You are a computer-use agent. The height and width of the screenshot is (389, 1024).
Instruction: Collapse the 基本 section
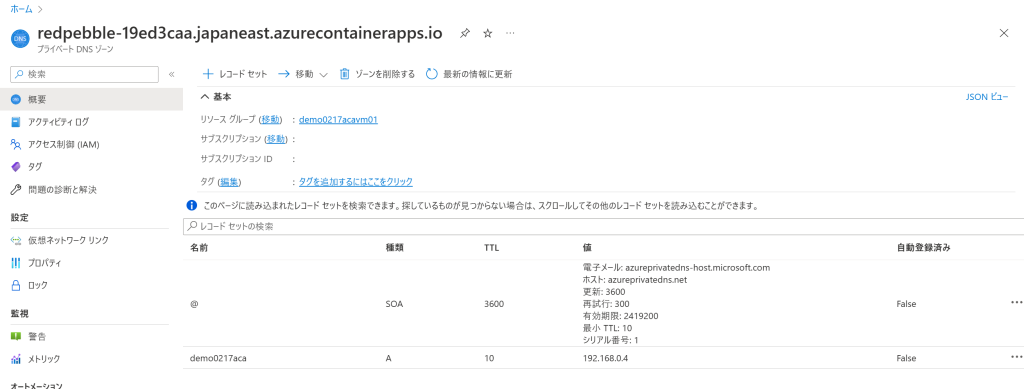coord(216,97)
